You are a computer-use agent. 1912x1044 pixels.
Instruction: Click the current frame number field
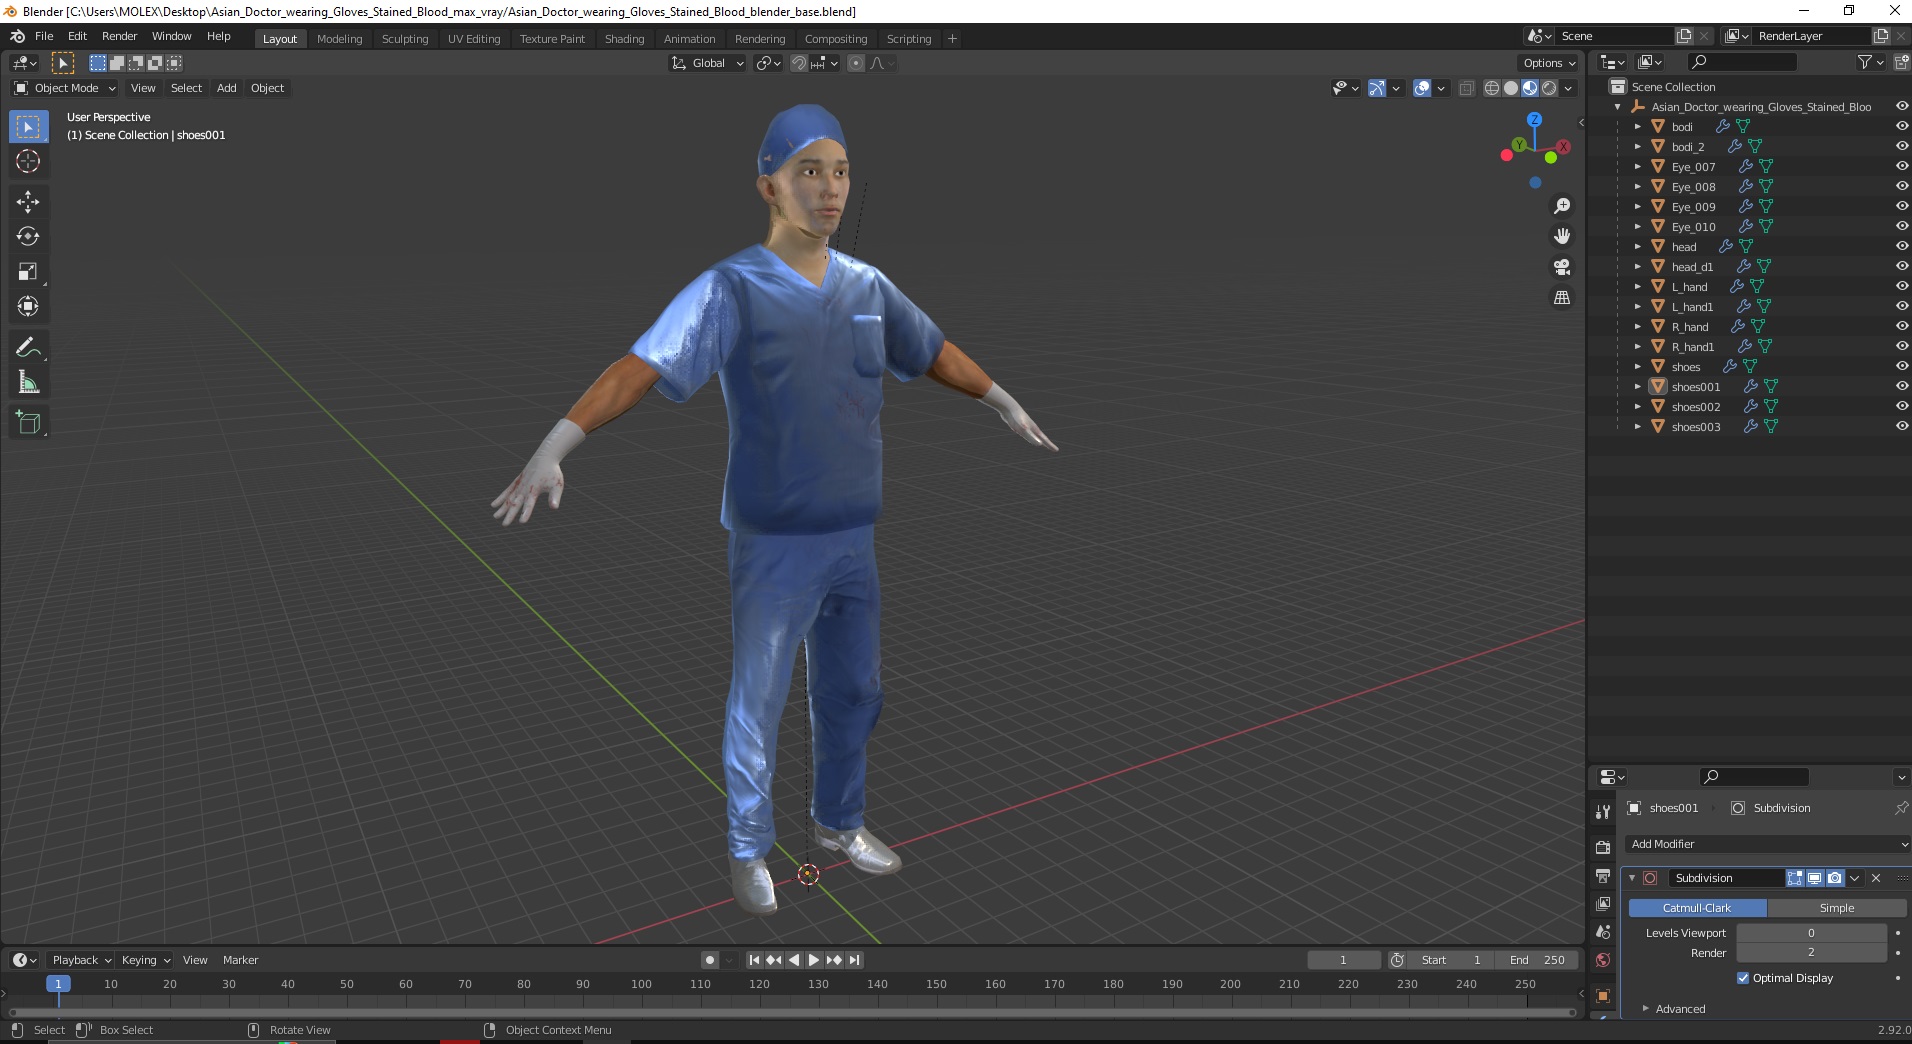[x=1343, y=960]
